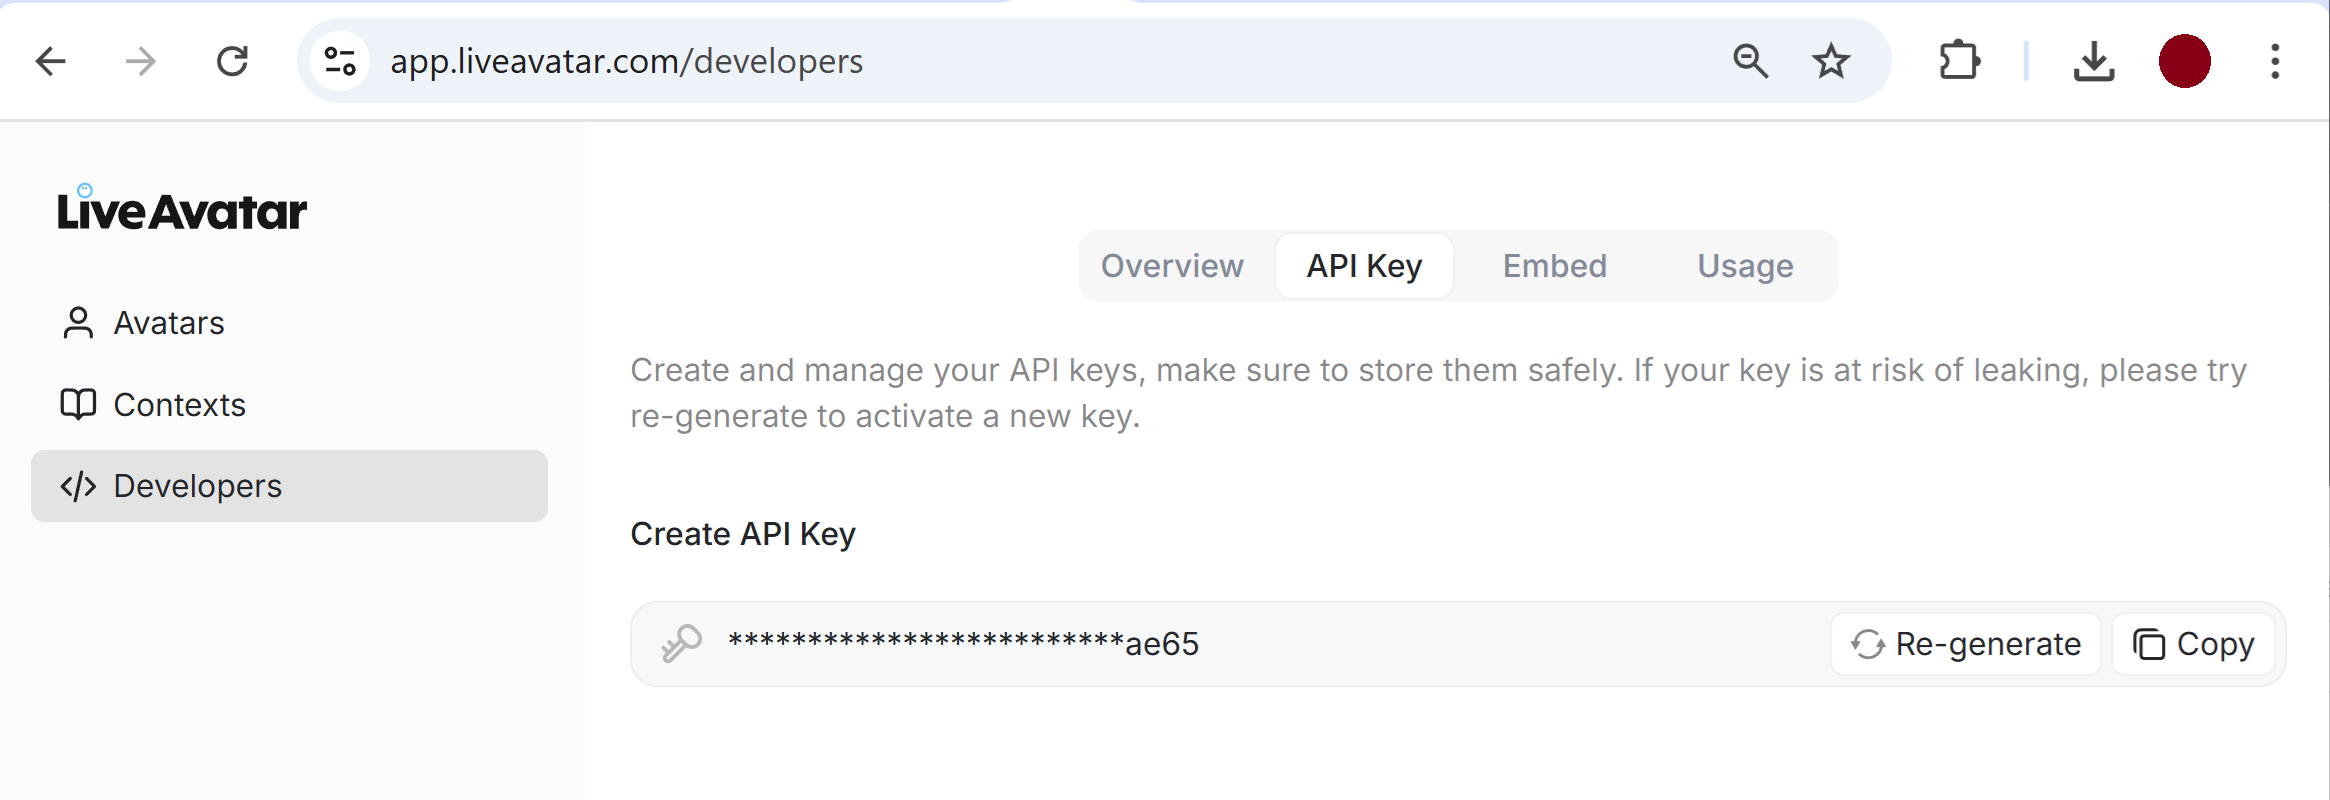The image size is (2330, 800).
Task: Click the Create API Key heading
Action: click(743, 534)
